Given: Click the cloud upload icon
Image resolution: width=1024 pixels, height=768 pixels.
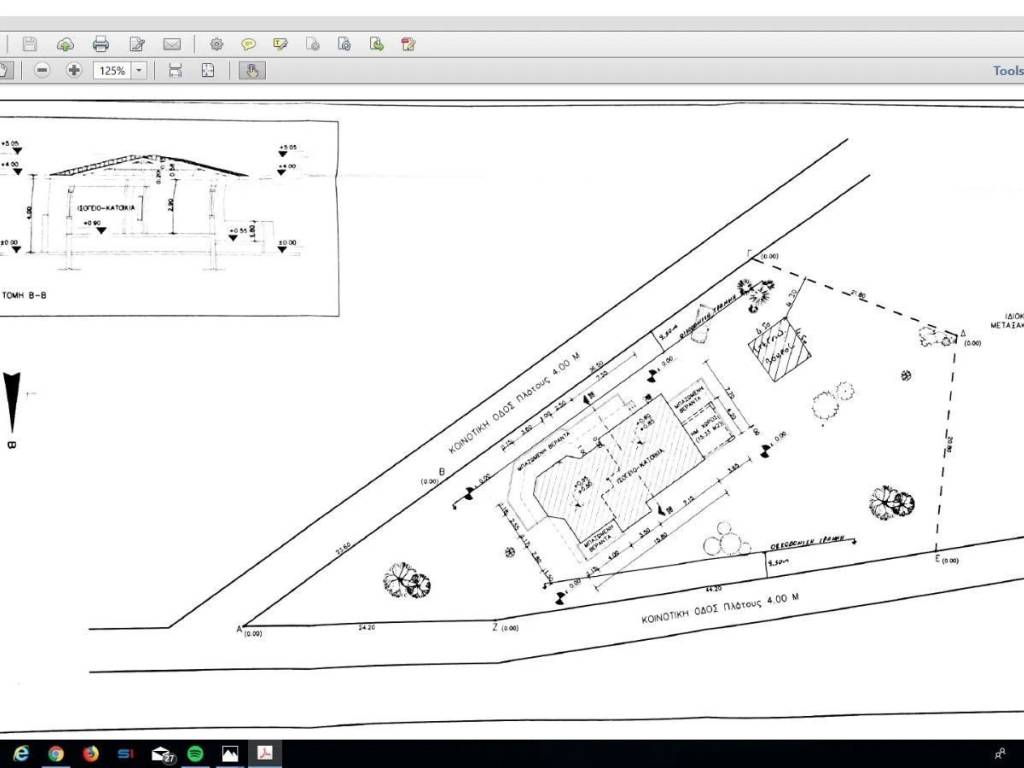Looking at the screenshot, I should (65, 44).
